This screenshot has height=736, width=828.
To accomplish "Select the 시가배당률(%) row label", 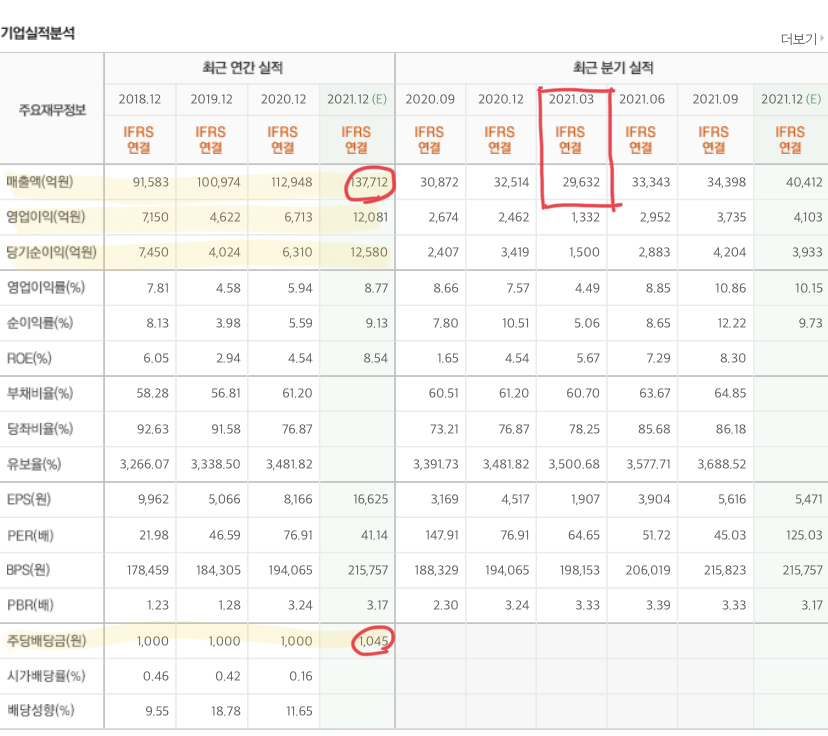I will coord(46,676).
